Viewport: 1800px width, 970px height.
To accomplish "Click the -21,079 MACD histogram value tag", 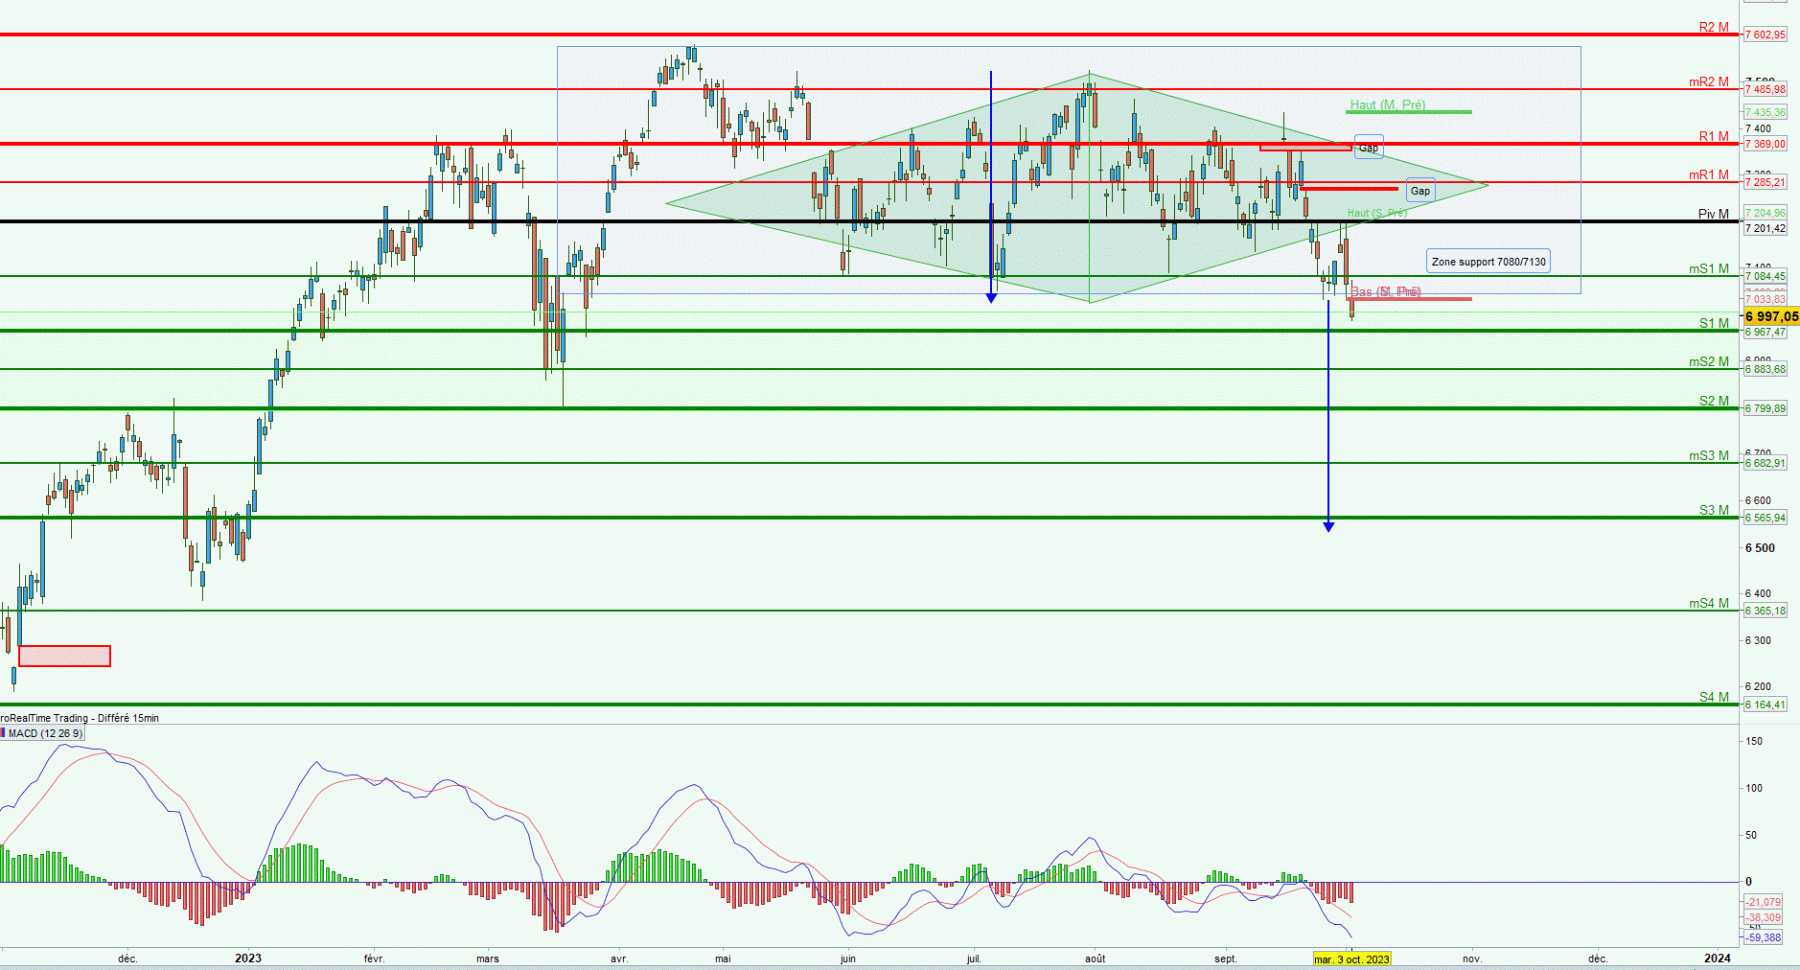I will [1763, 902].
